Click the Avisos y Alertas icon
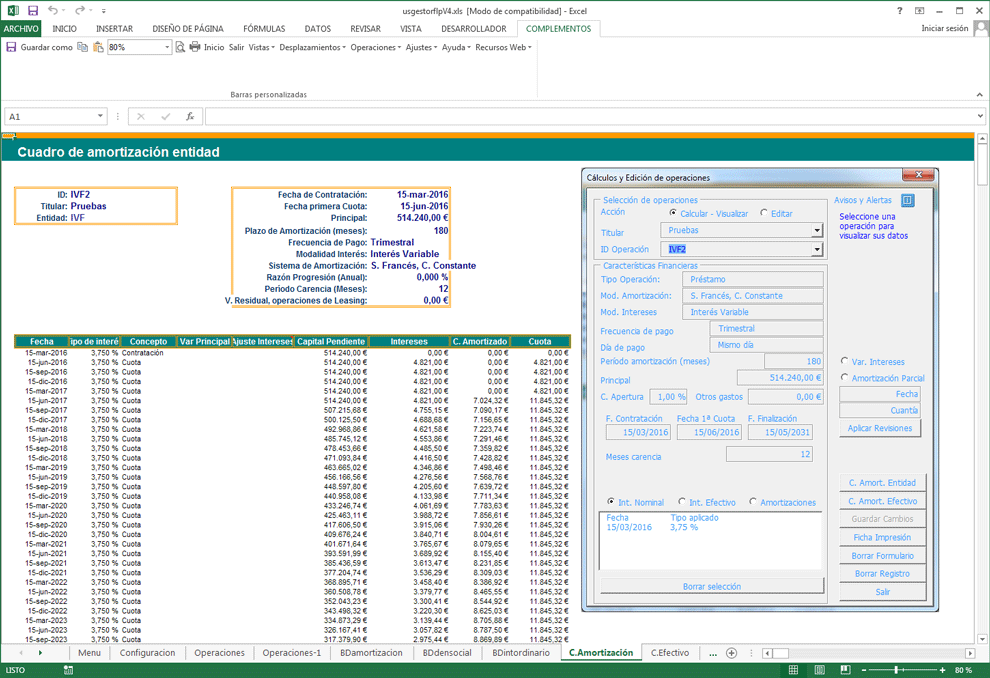This screenshot has width=990, height=678. pos(907,200)
